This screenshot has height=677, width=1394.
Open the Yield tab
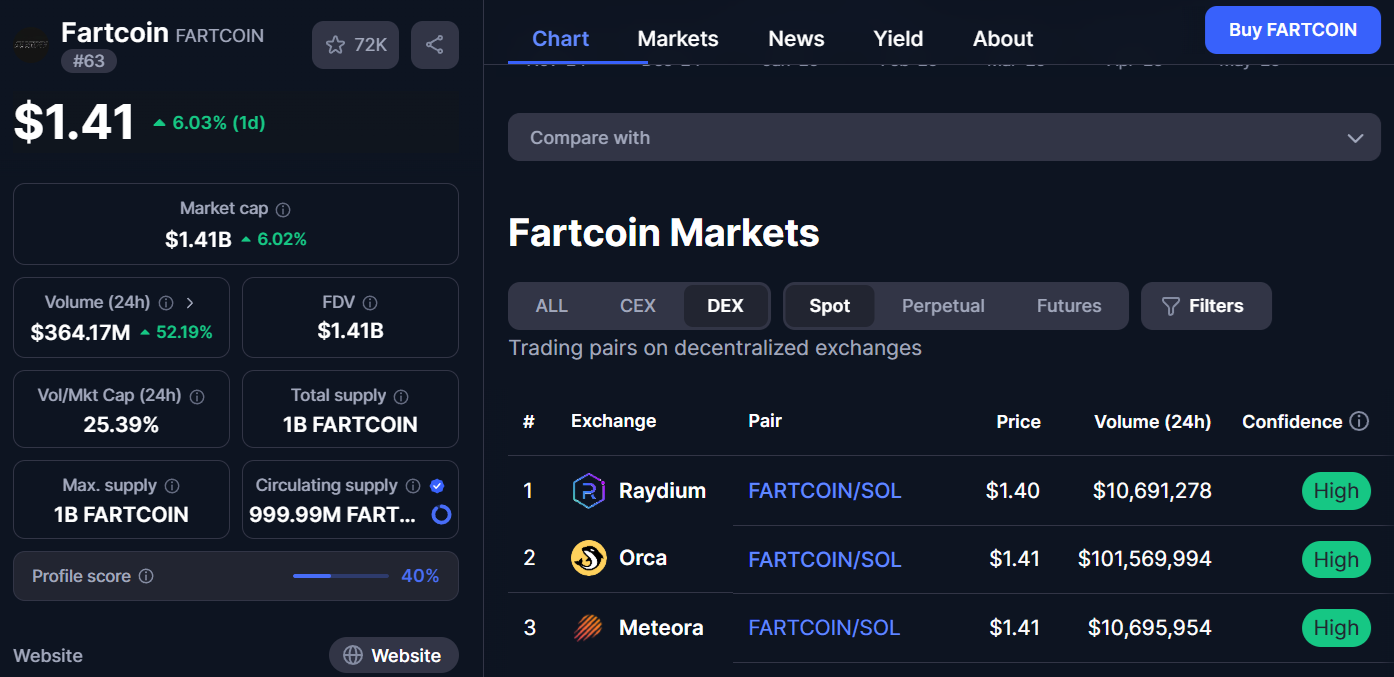[x=898, y=39]
